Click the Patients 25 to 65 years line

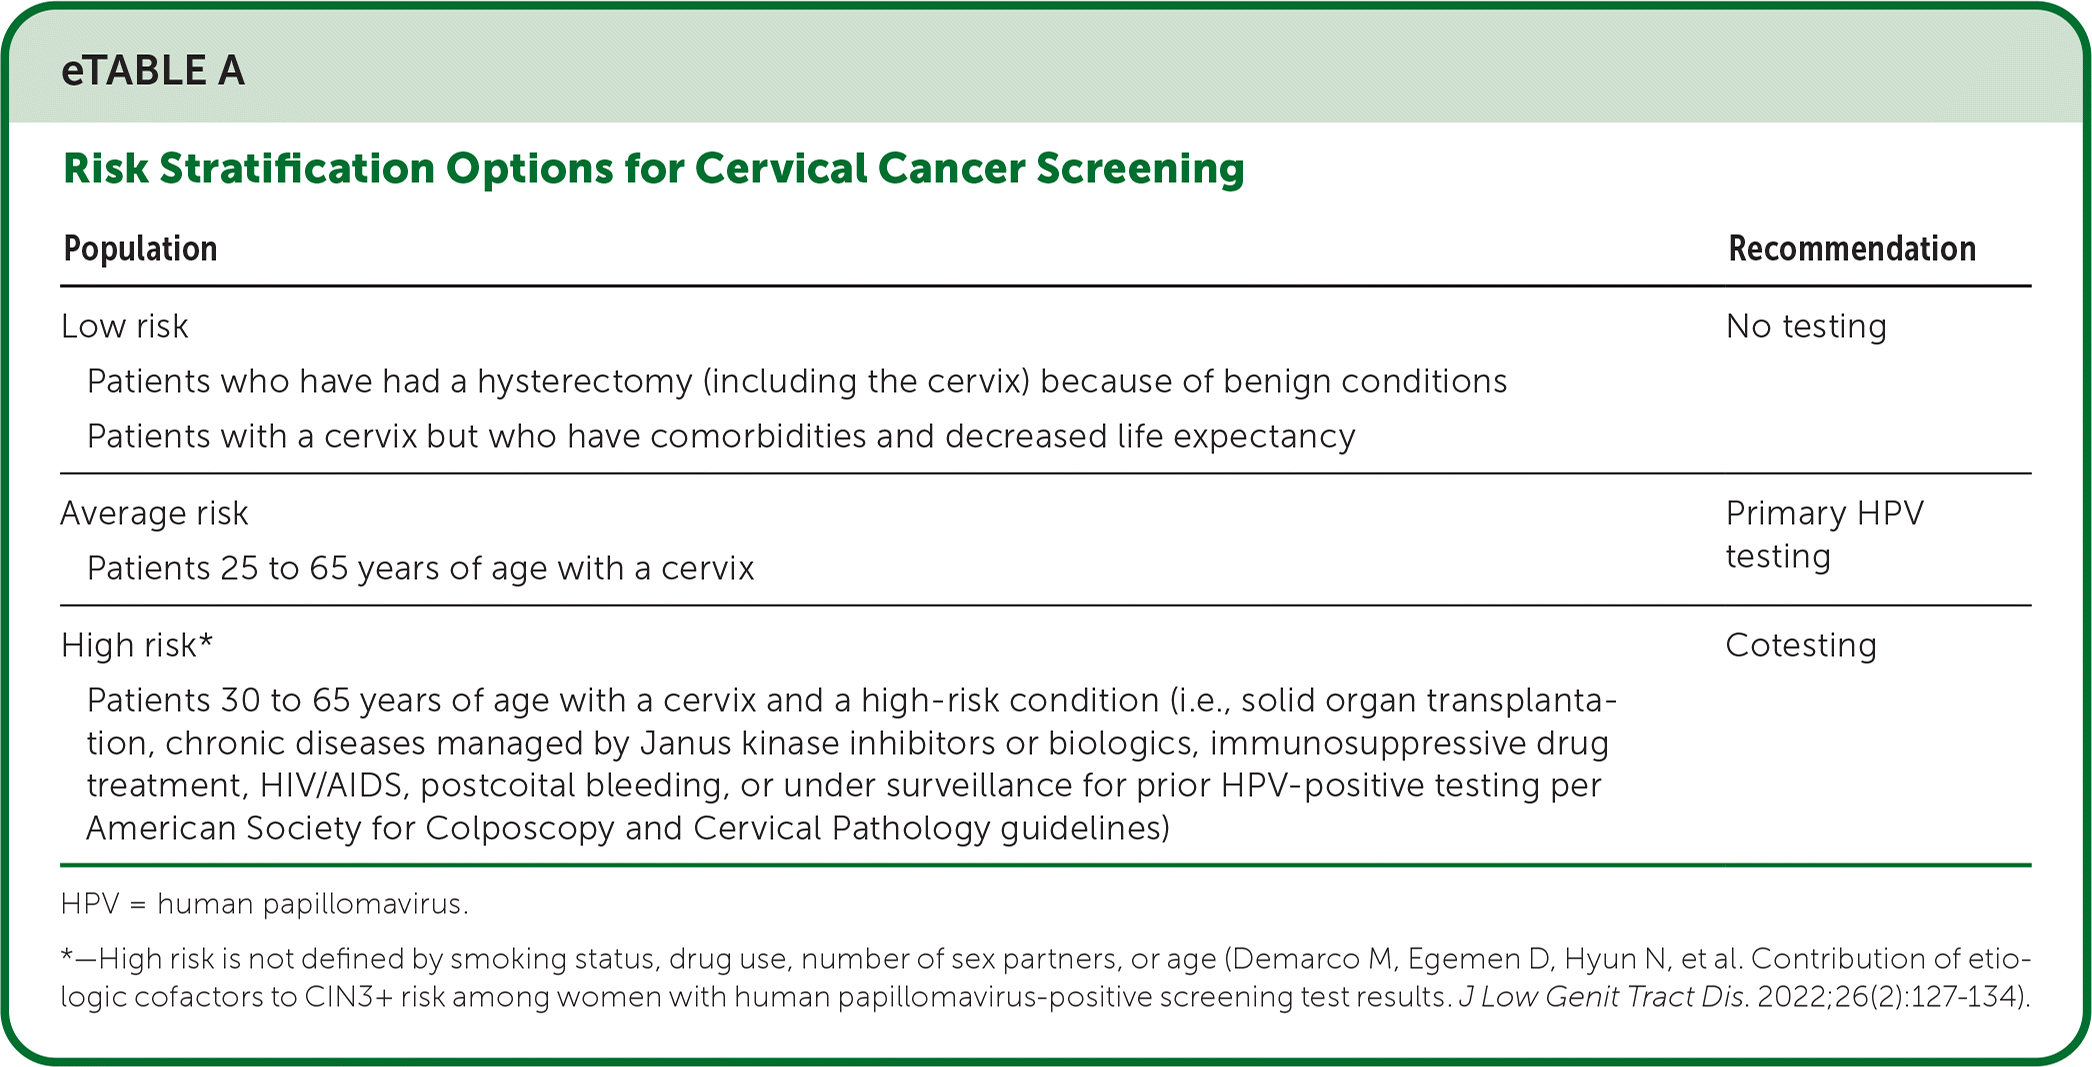point(420,569)
